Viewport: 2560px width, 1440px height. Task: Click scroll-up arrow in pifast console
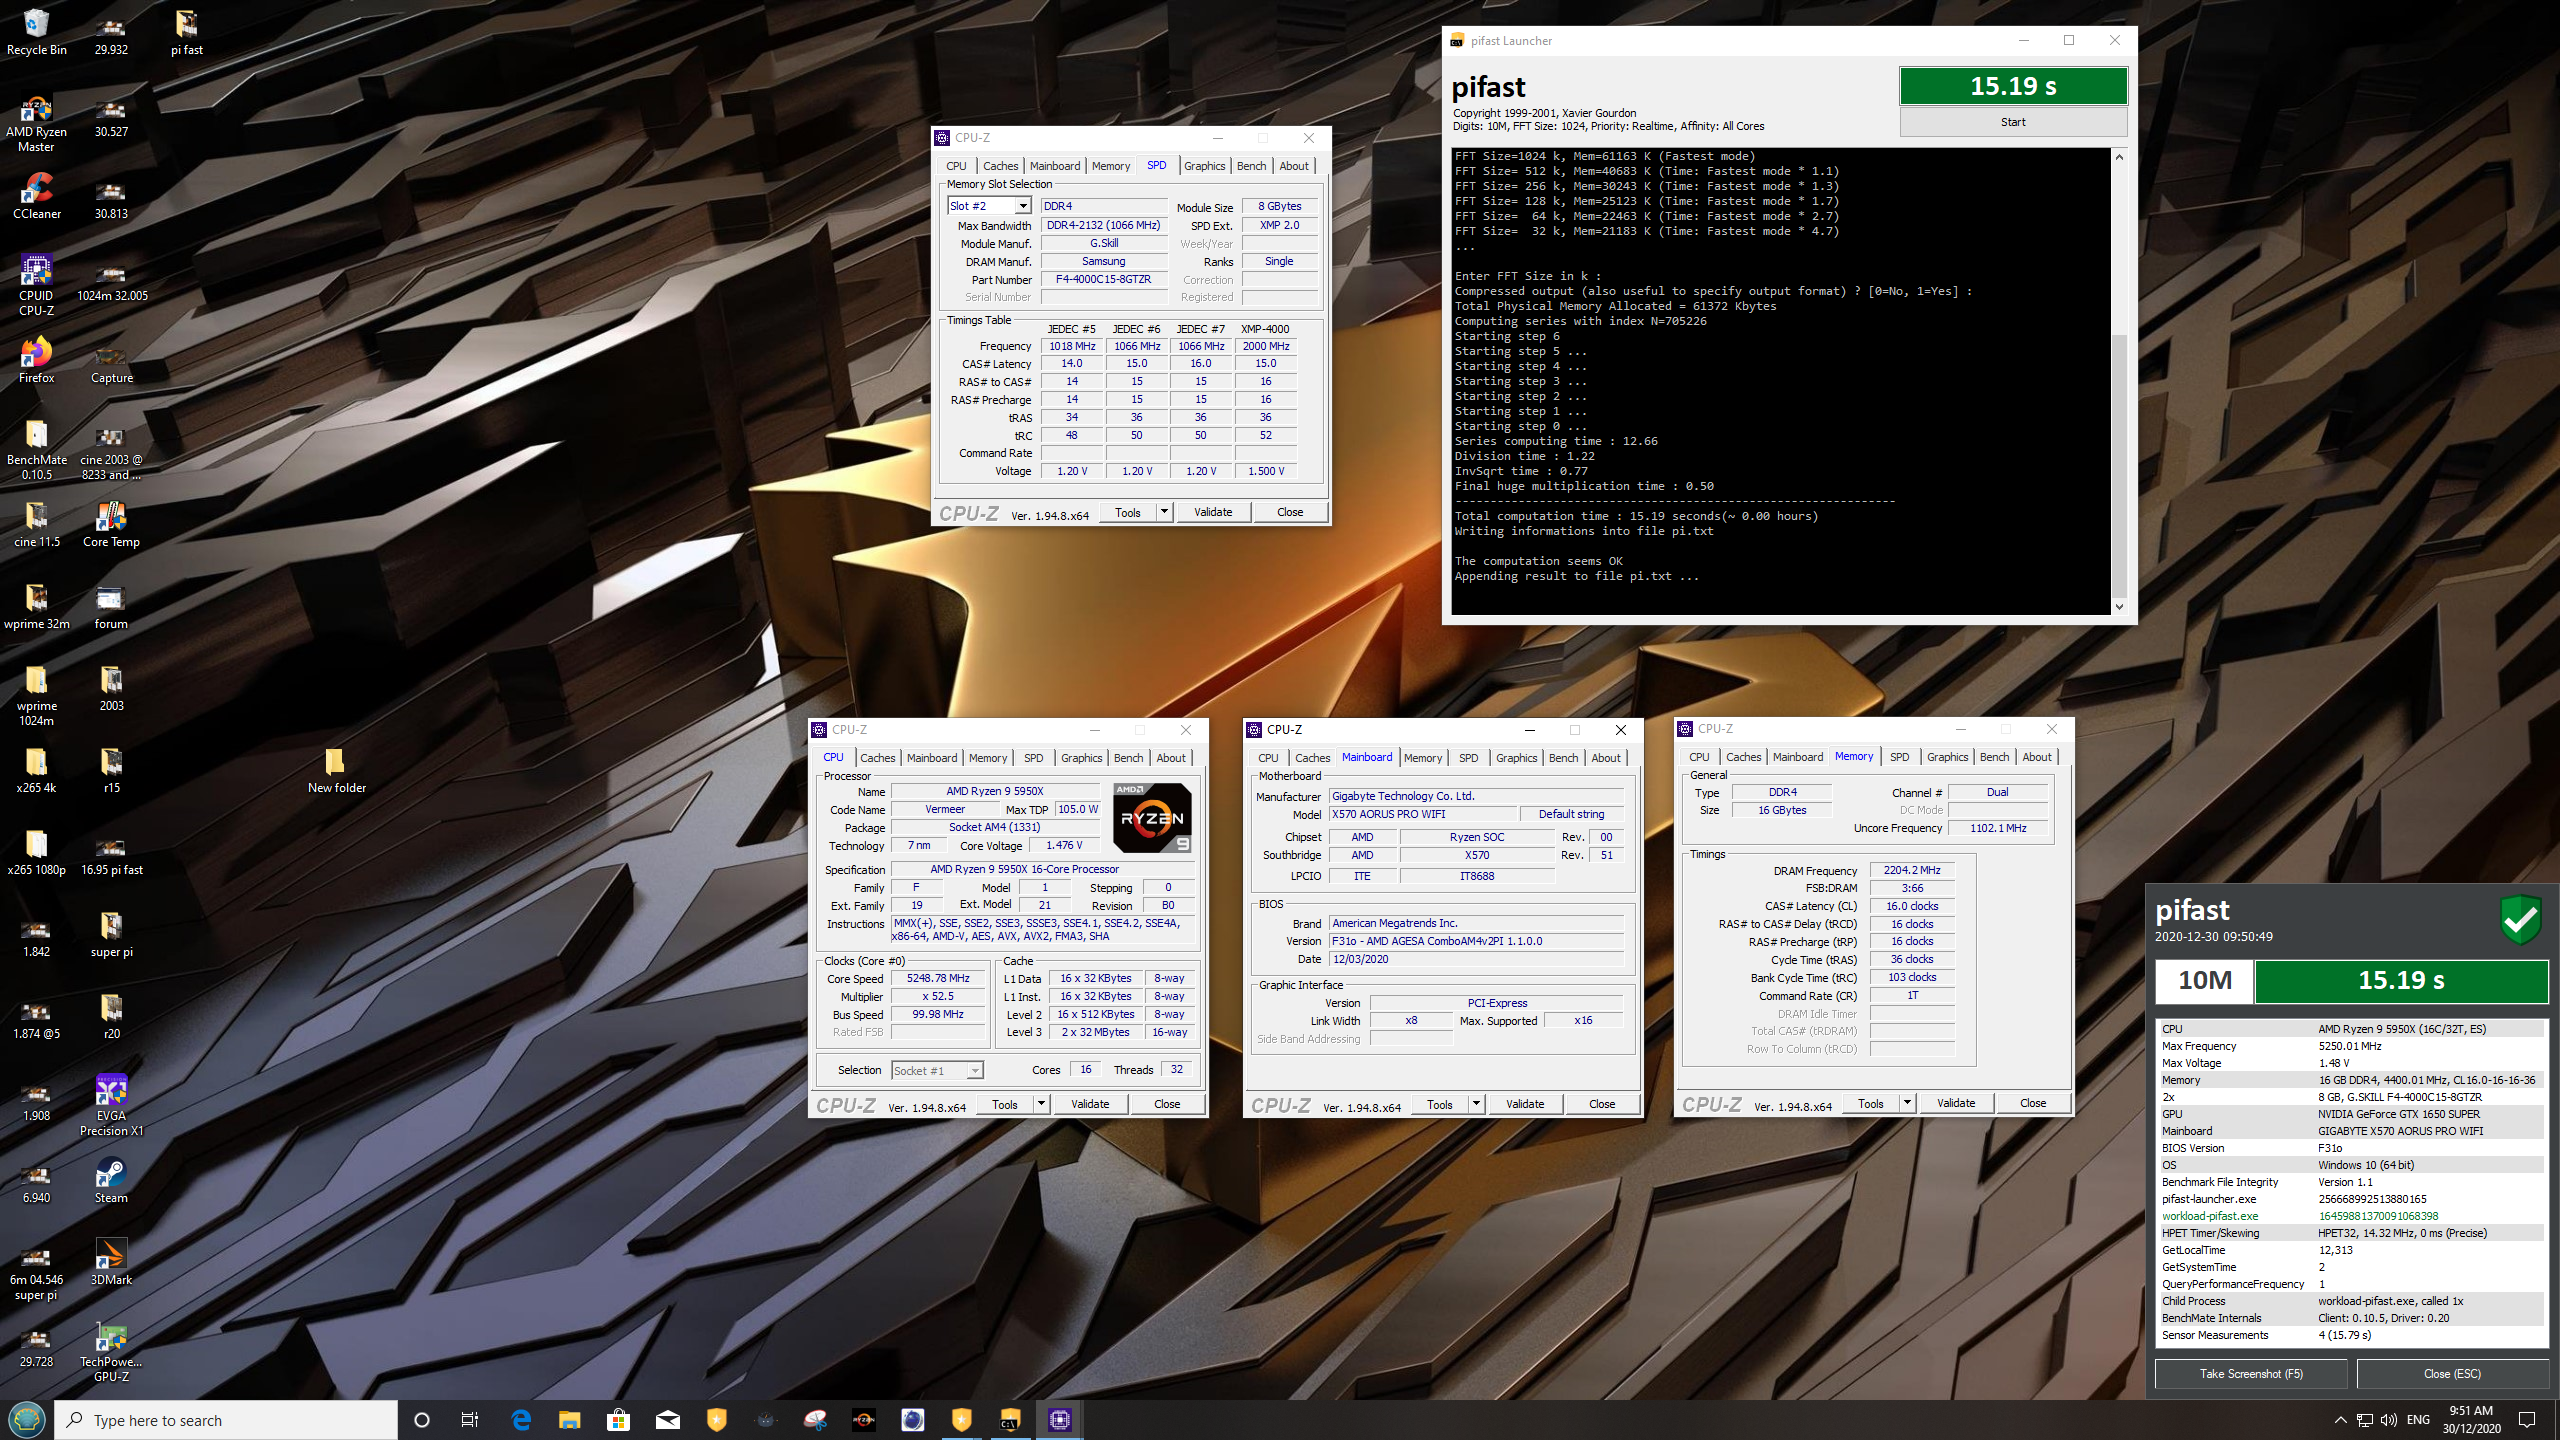pos(2119,157)
